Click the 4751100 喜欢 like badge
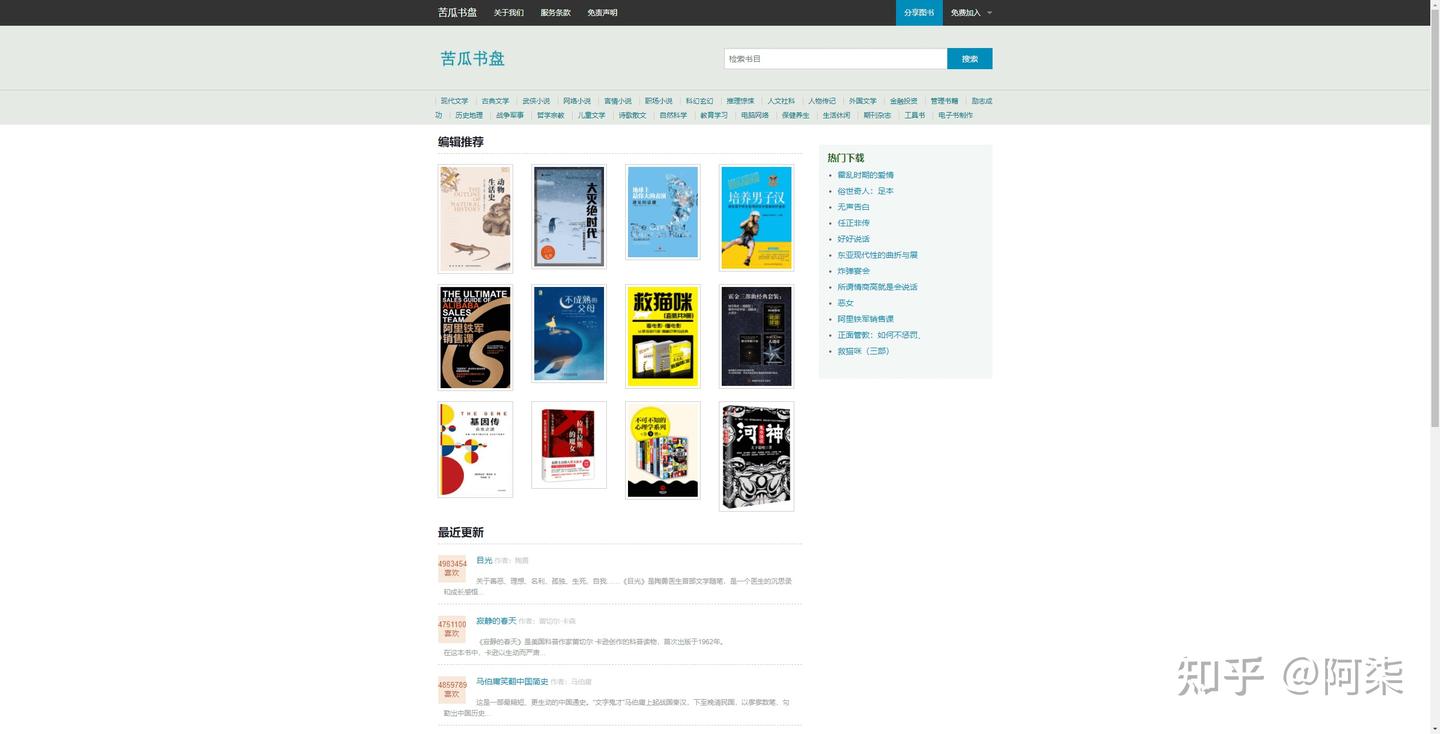The width and height of the screenshot is (1440, 734). [452, 629]
